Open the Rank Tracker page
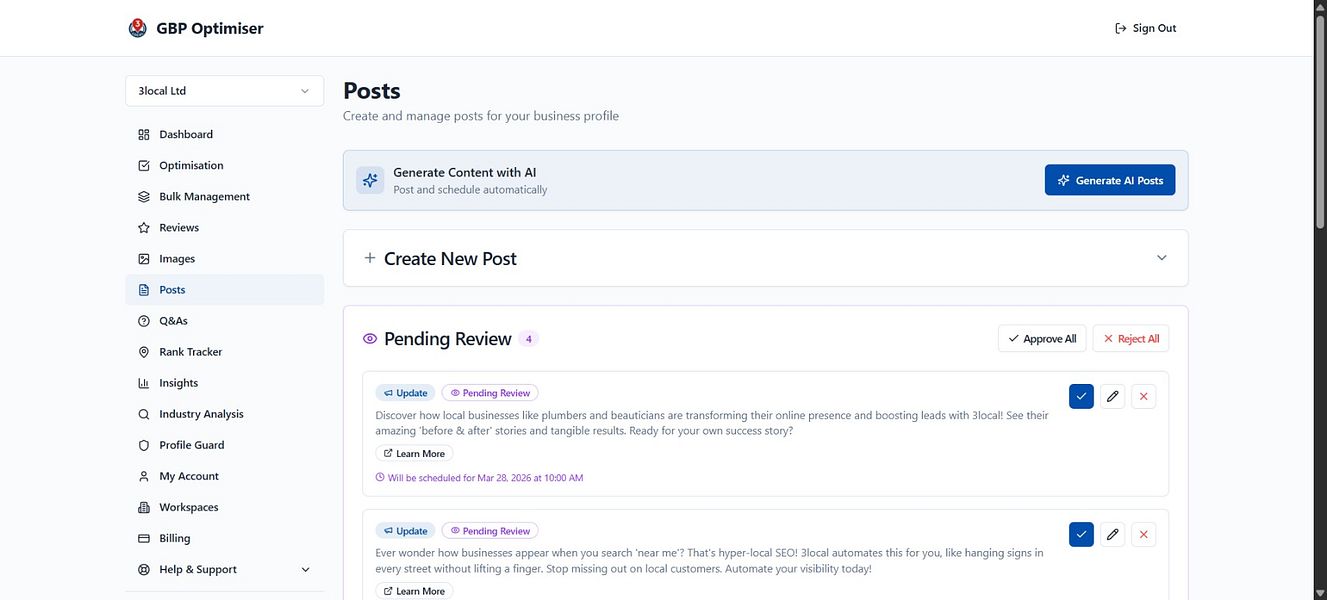Image resolution: width=1327 pixels, height=600 pixels. click(224, 351)
